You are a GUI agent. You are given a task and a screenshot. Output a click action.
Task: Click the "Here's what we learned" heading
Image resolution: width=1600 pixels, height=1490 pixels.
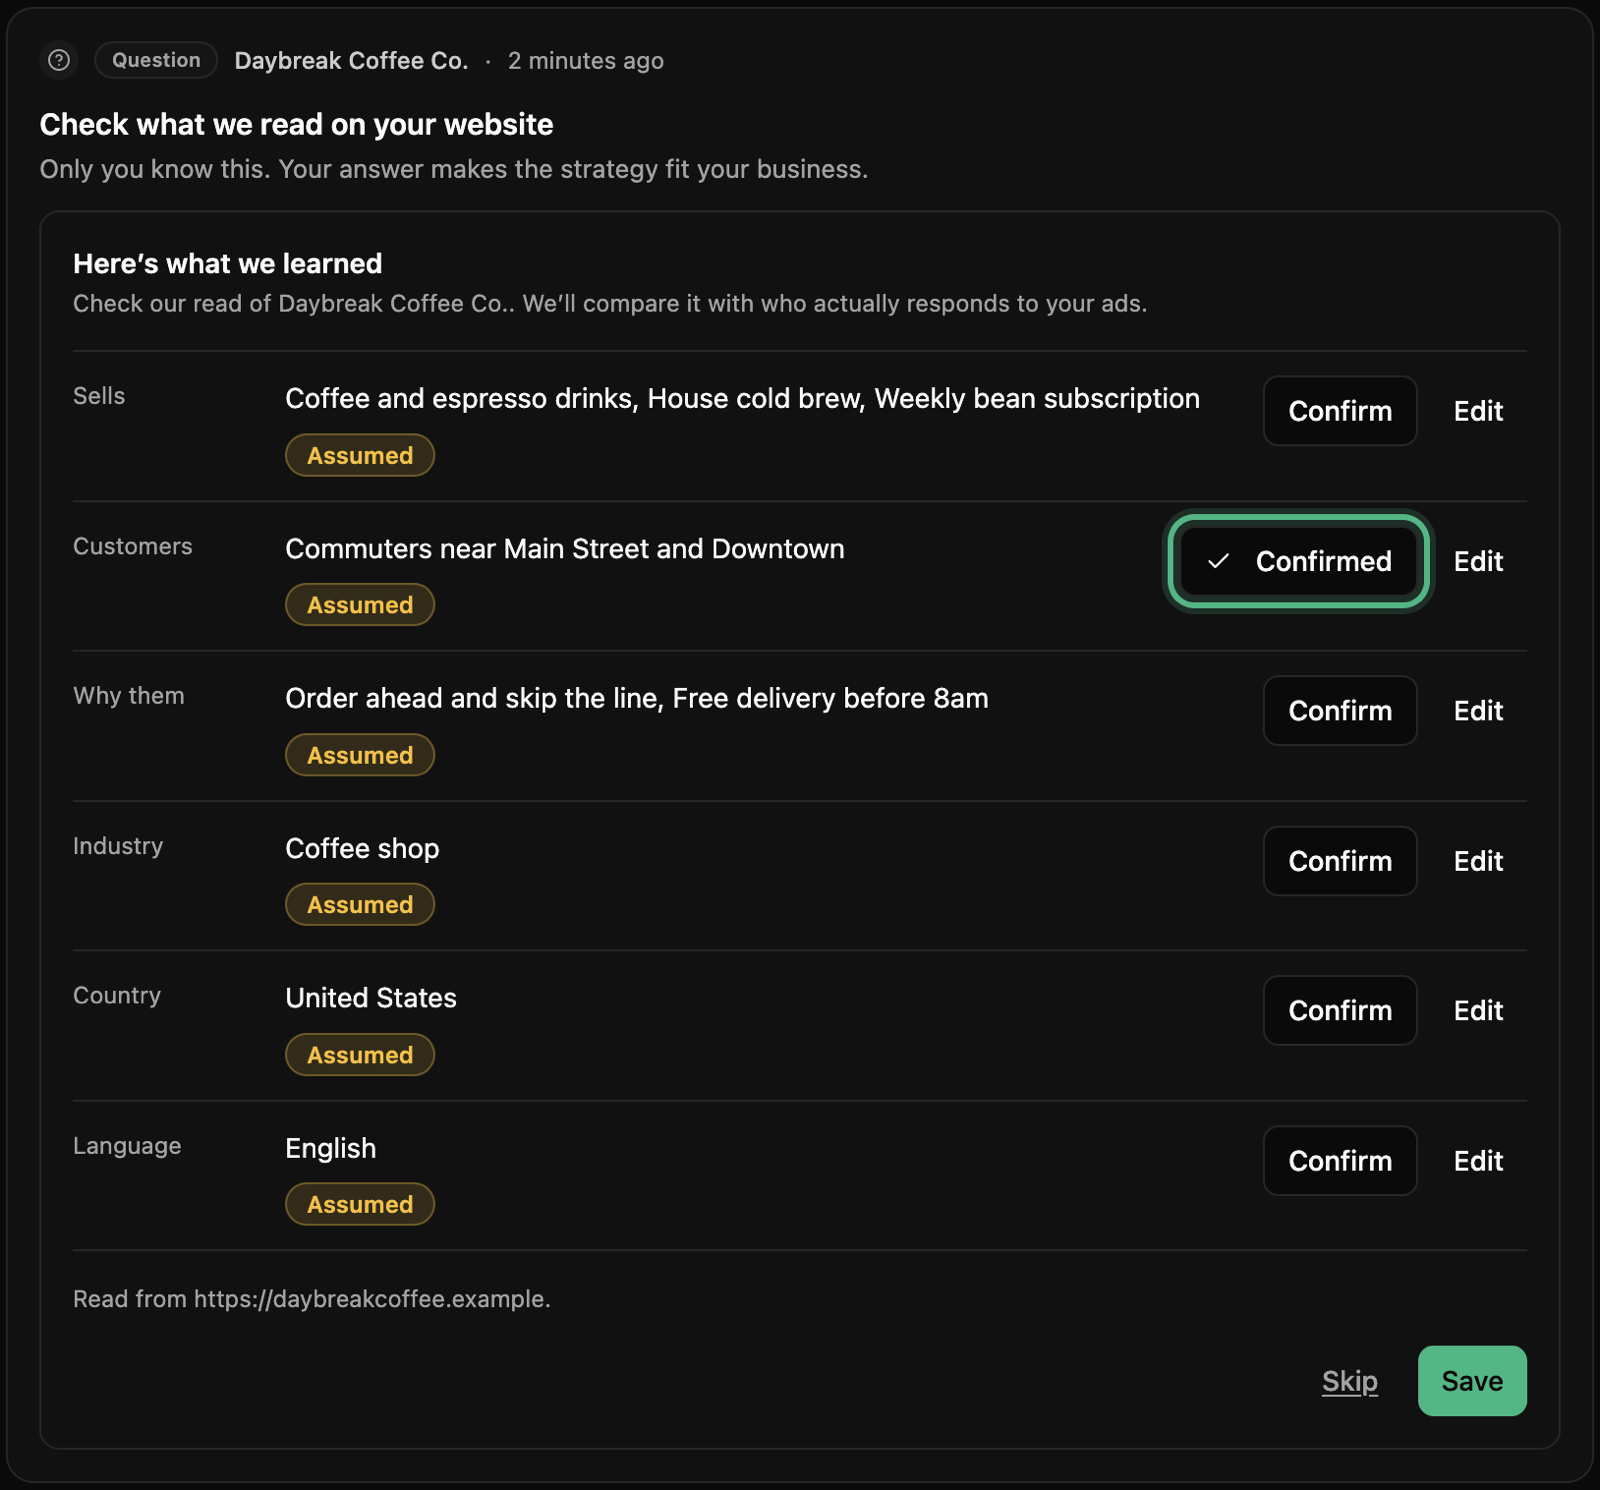[228, 264]
